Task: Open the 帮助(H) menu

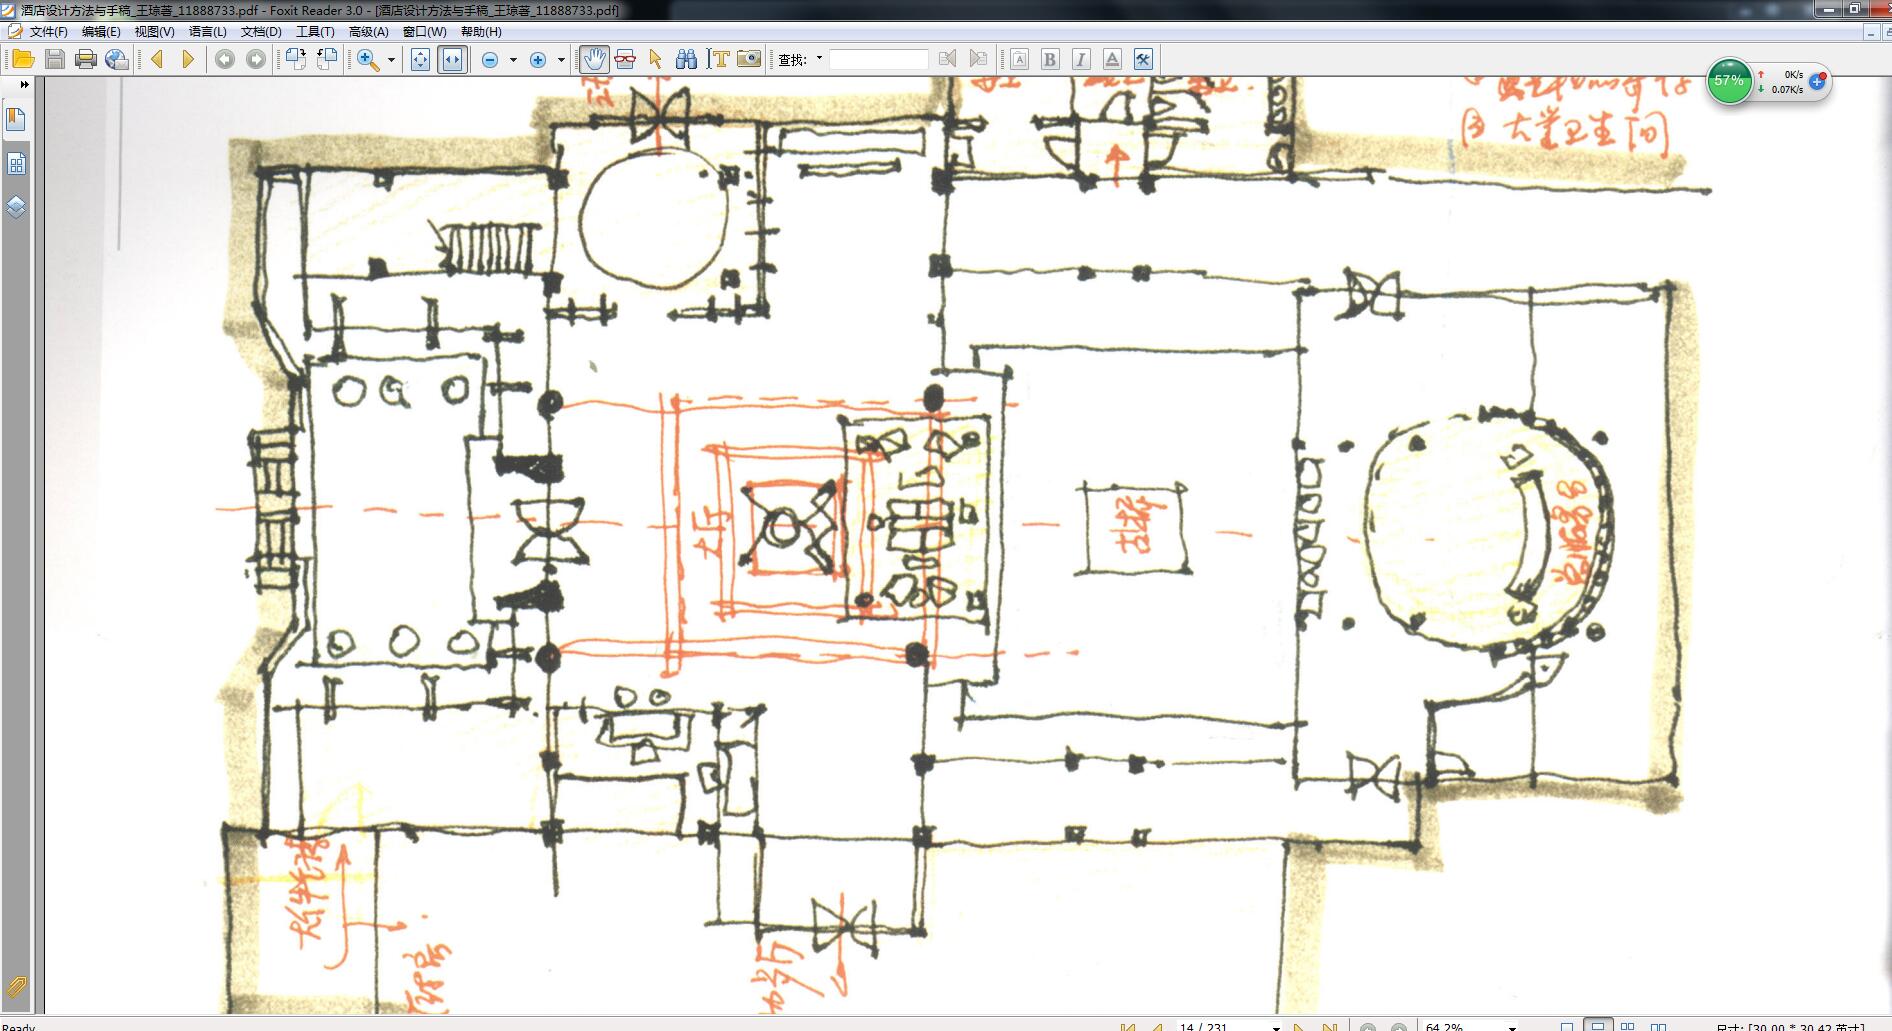Action: pos(481,32)
